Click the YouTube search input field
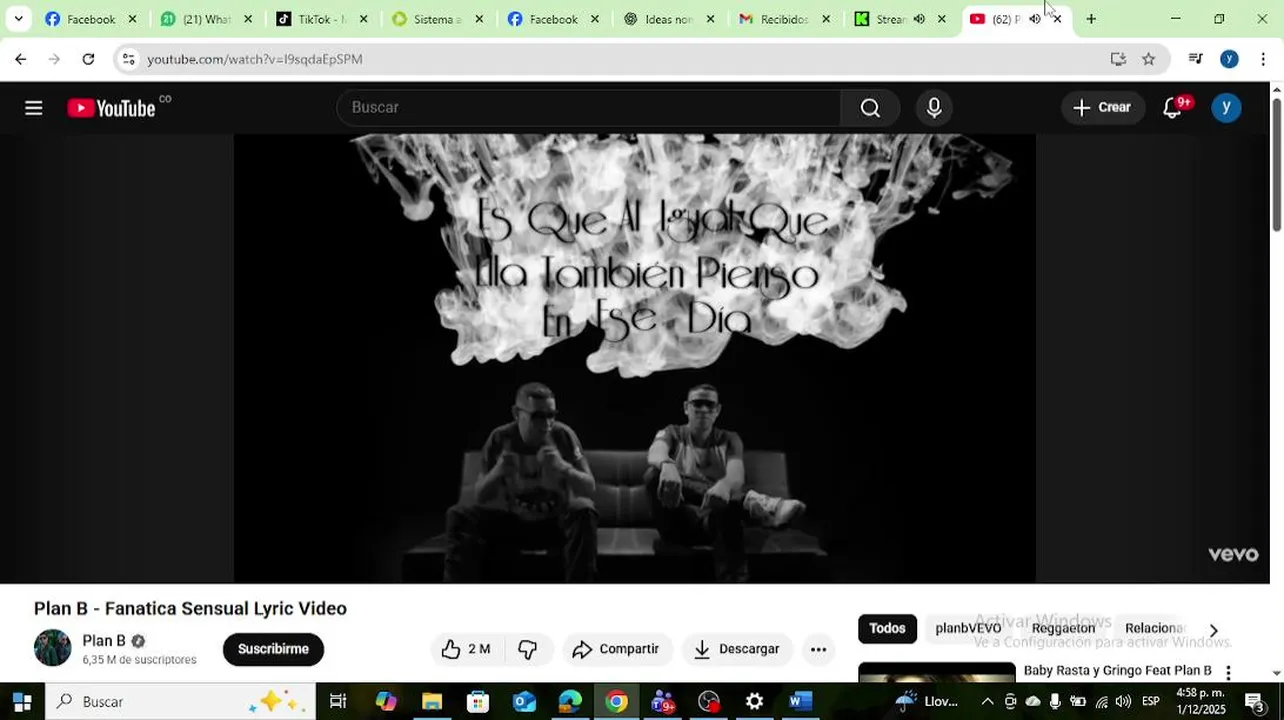Screen dimensions: 1284x720 click(590, 108)
